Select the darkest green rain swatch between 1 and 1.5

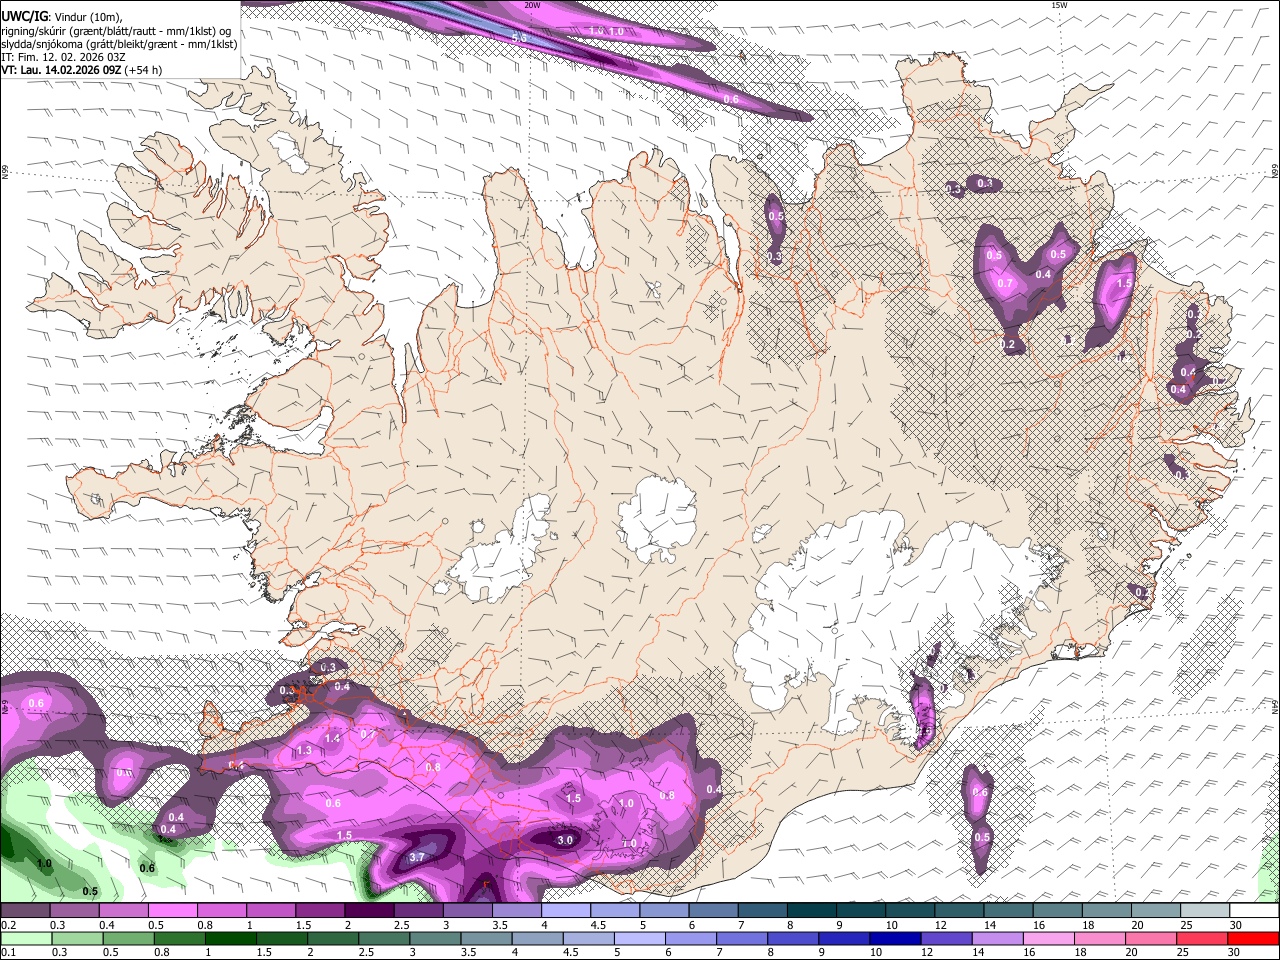click(231, 938)
